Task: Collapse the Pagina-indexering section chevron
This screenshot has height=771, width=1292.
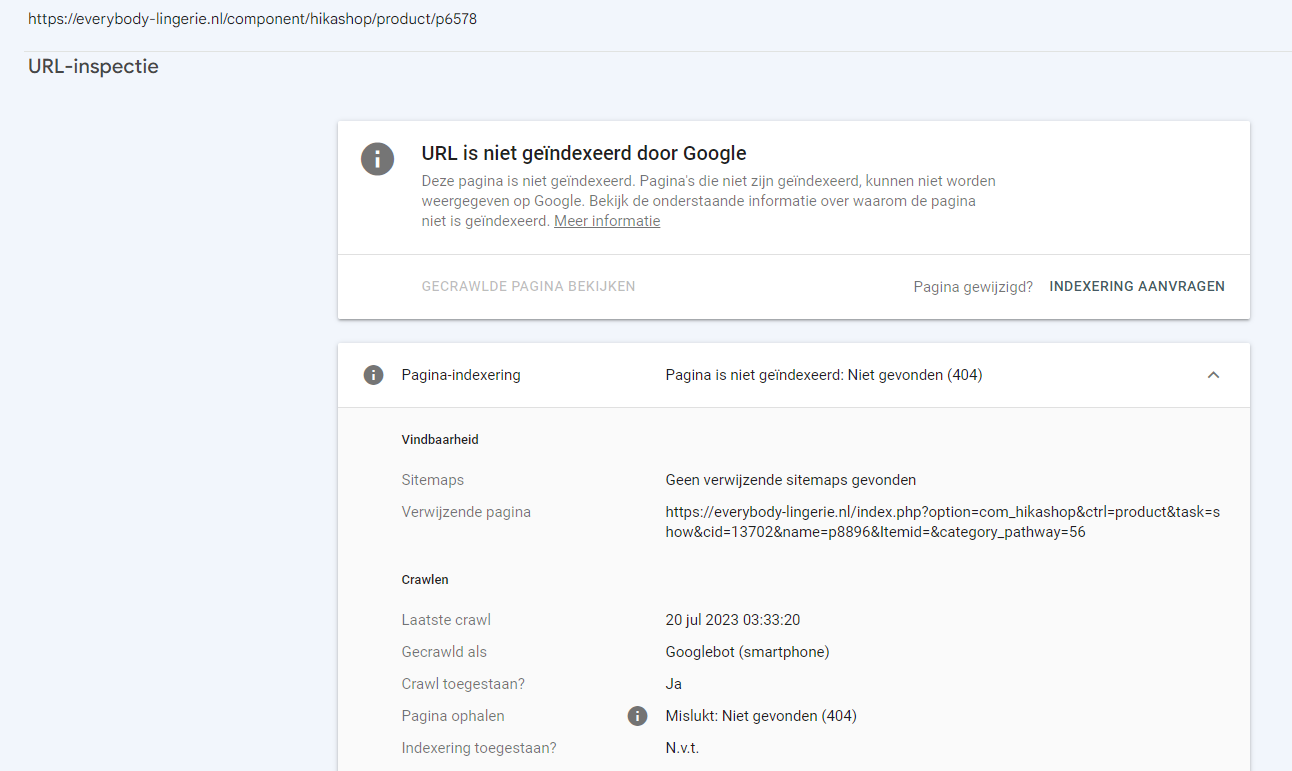Action: [1213, 375]
